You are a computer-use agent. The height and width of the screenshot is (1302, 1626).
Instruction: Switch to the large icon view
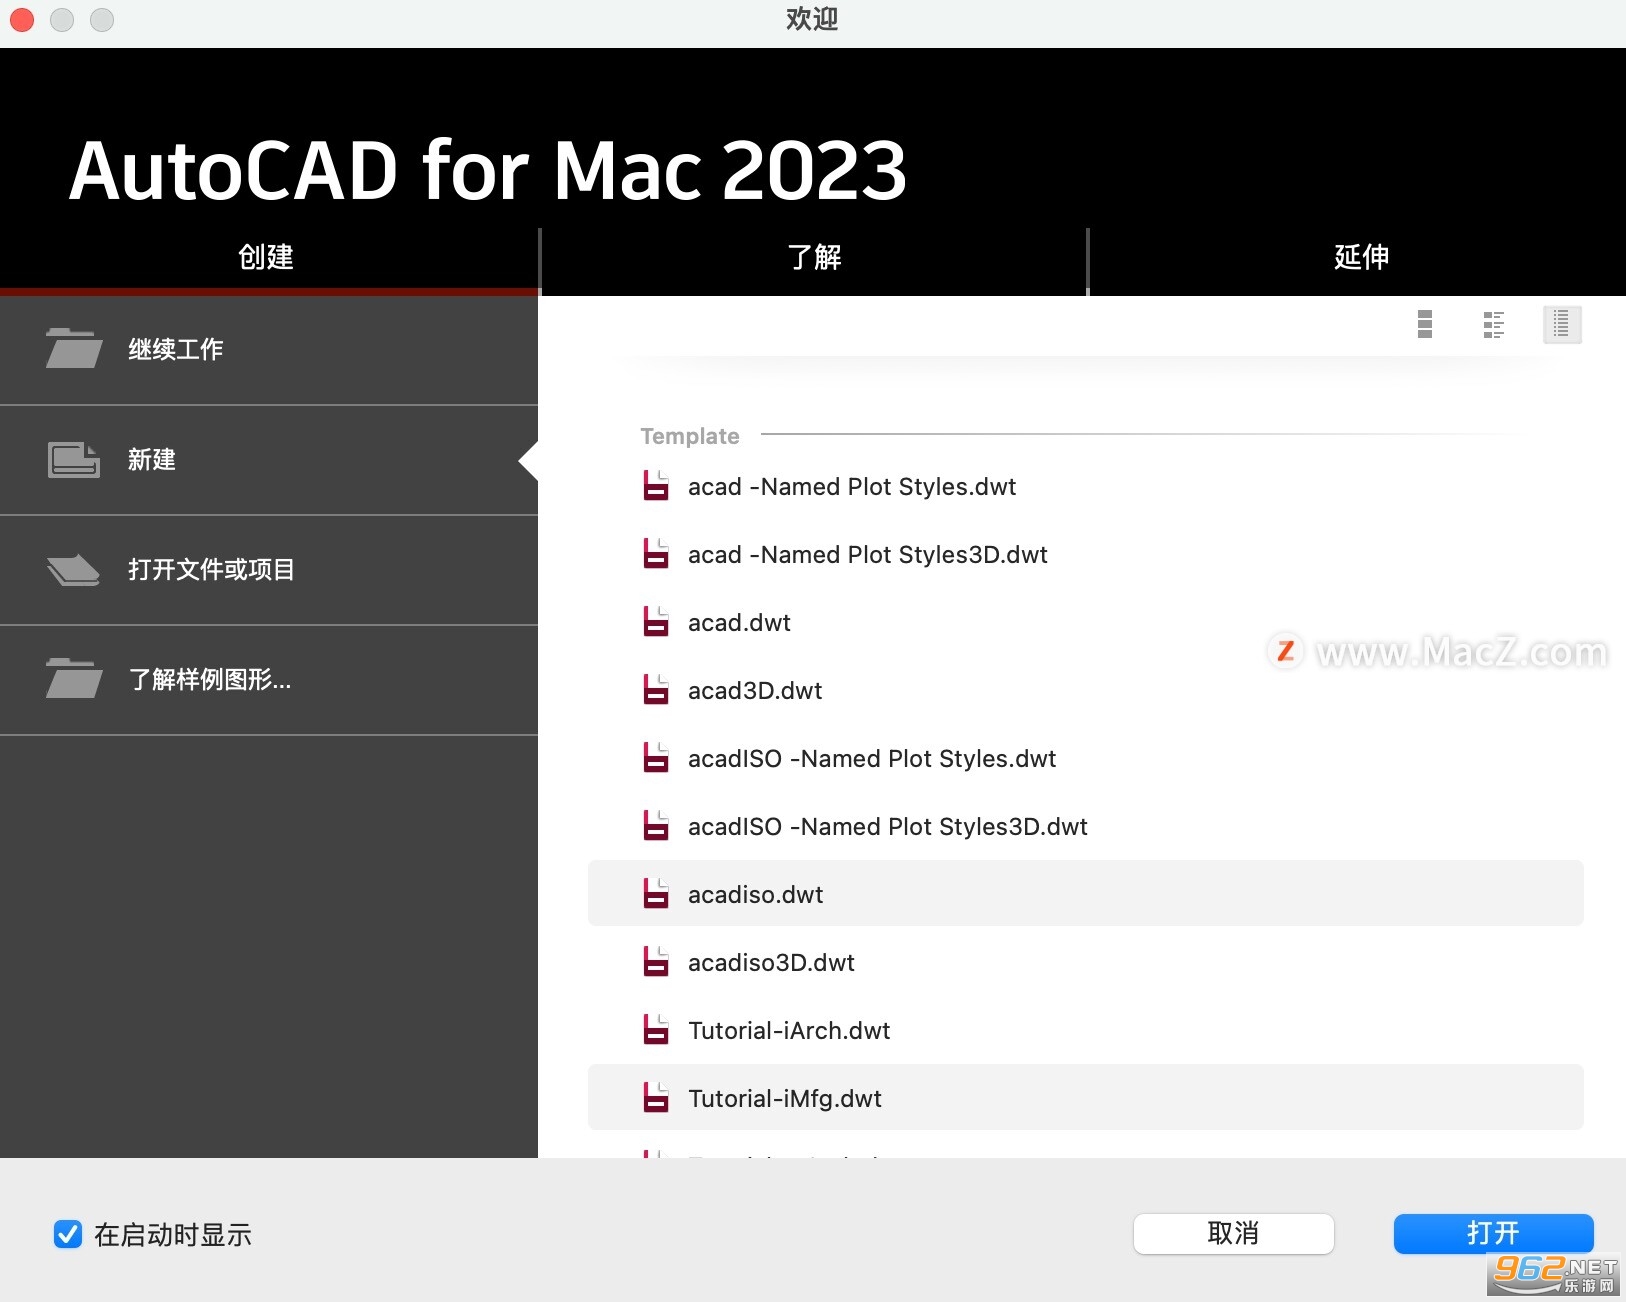1425,324
